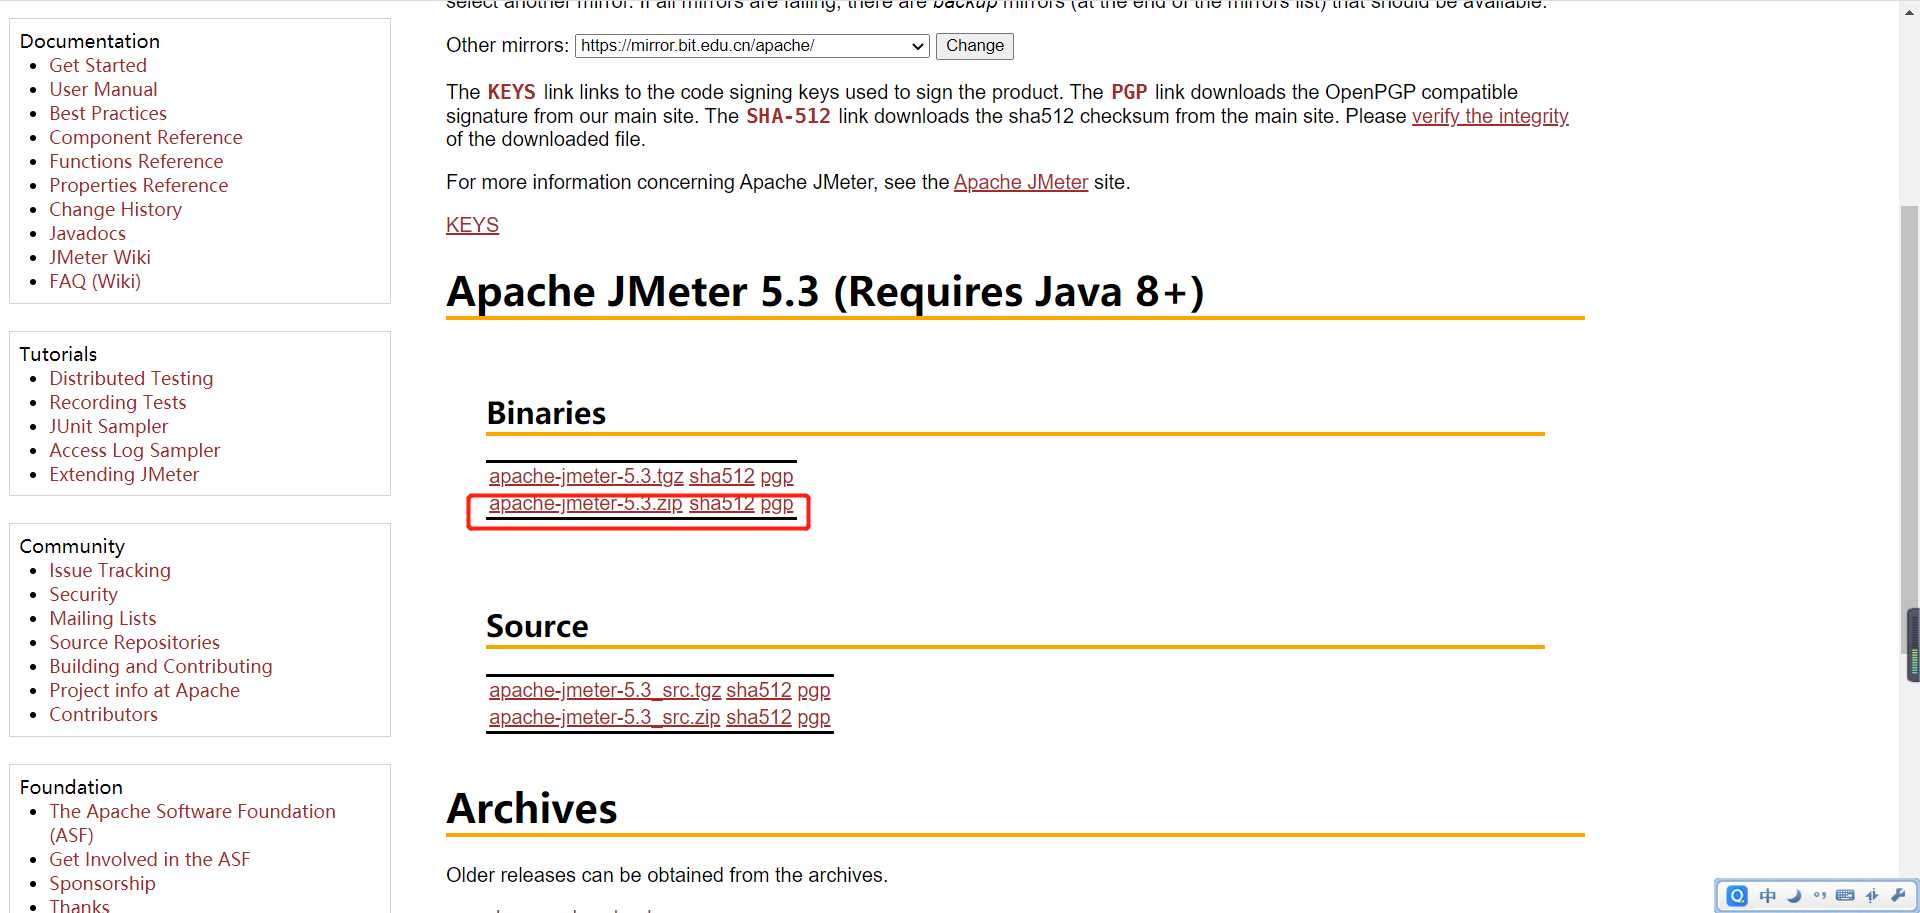Open Source Repositories link
Viewport: 1920px width, 913px height.
pyautogui.click(x=135, y=642)
